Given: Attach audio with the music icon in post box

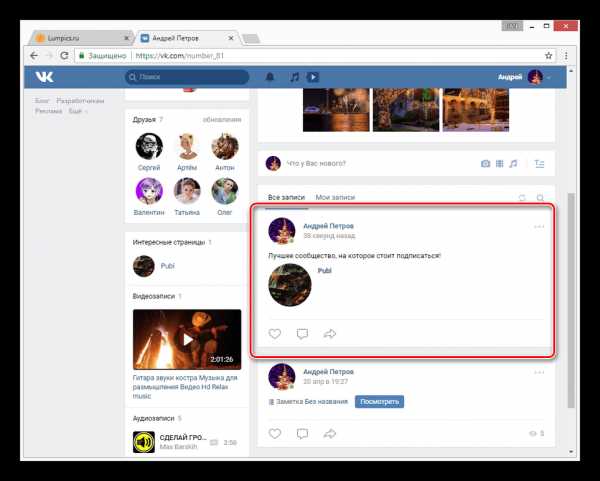Looking at the screenshot, I should [513, 164].
